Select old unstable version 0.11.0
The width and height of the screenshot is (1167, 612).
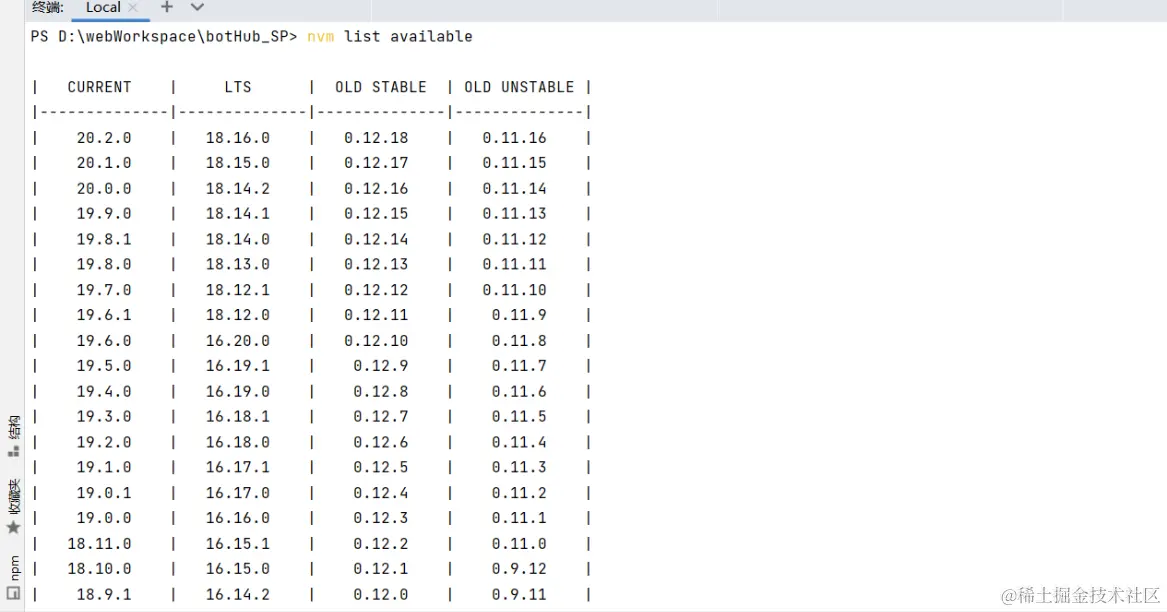point(519,544)
